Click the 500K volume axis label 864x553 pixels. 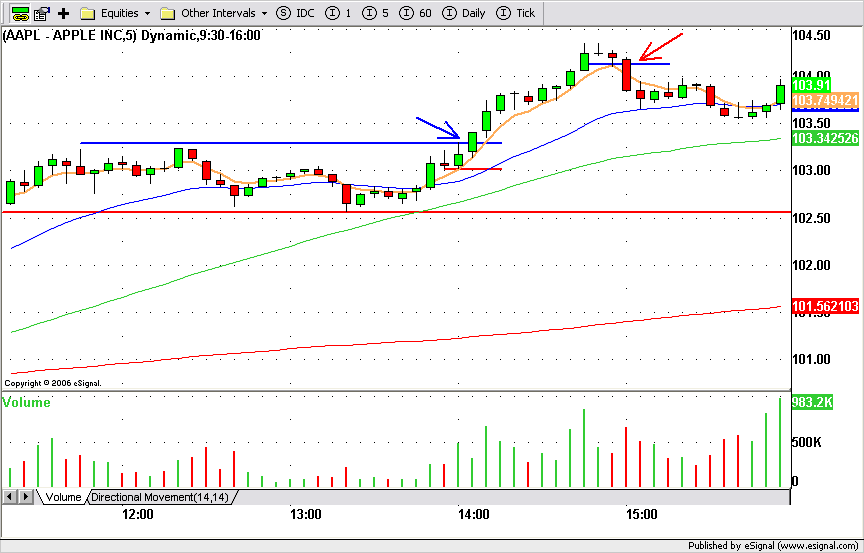tap(807, 442)
